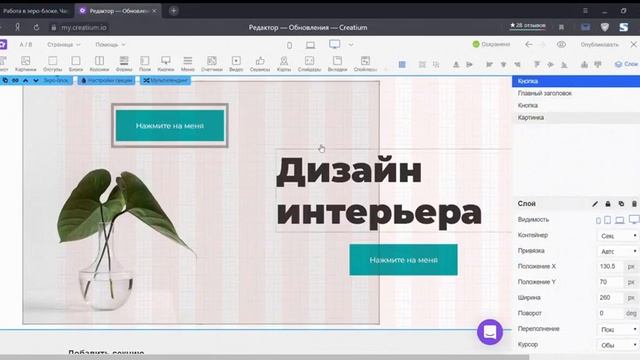Lock the layer with padlock icon
The width and height of the screenshot is (640, 360).
pyautogui.click(x=608, y=204)
